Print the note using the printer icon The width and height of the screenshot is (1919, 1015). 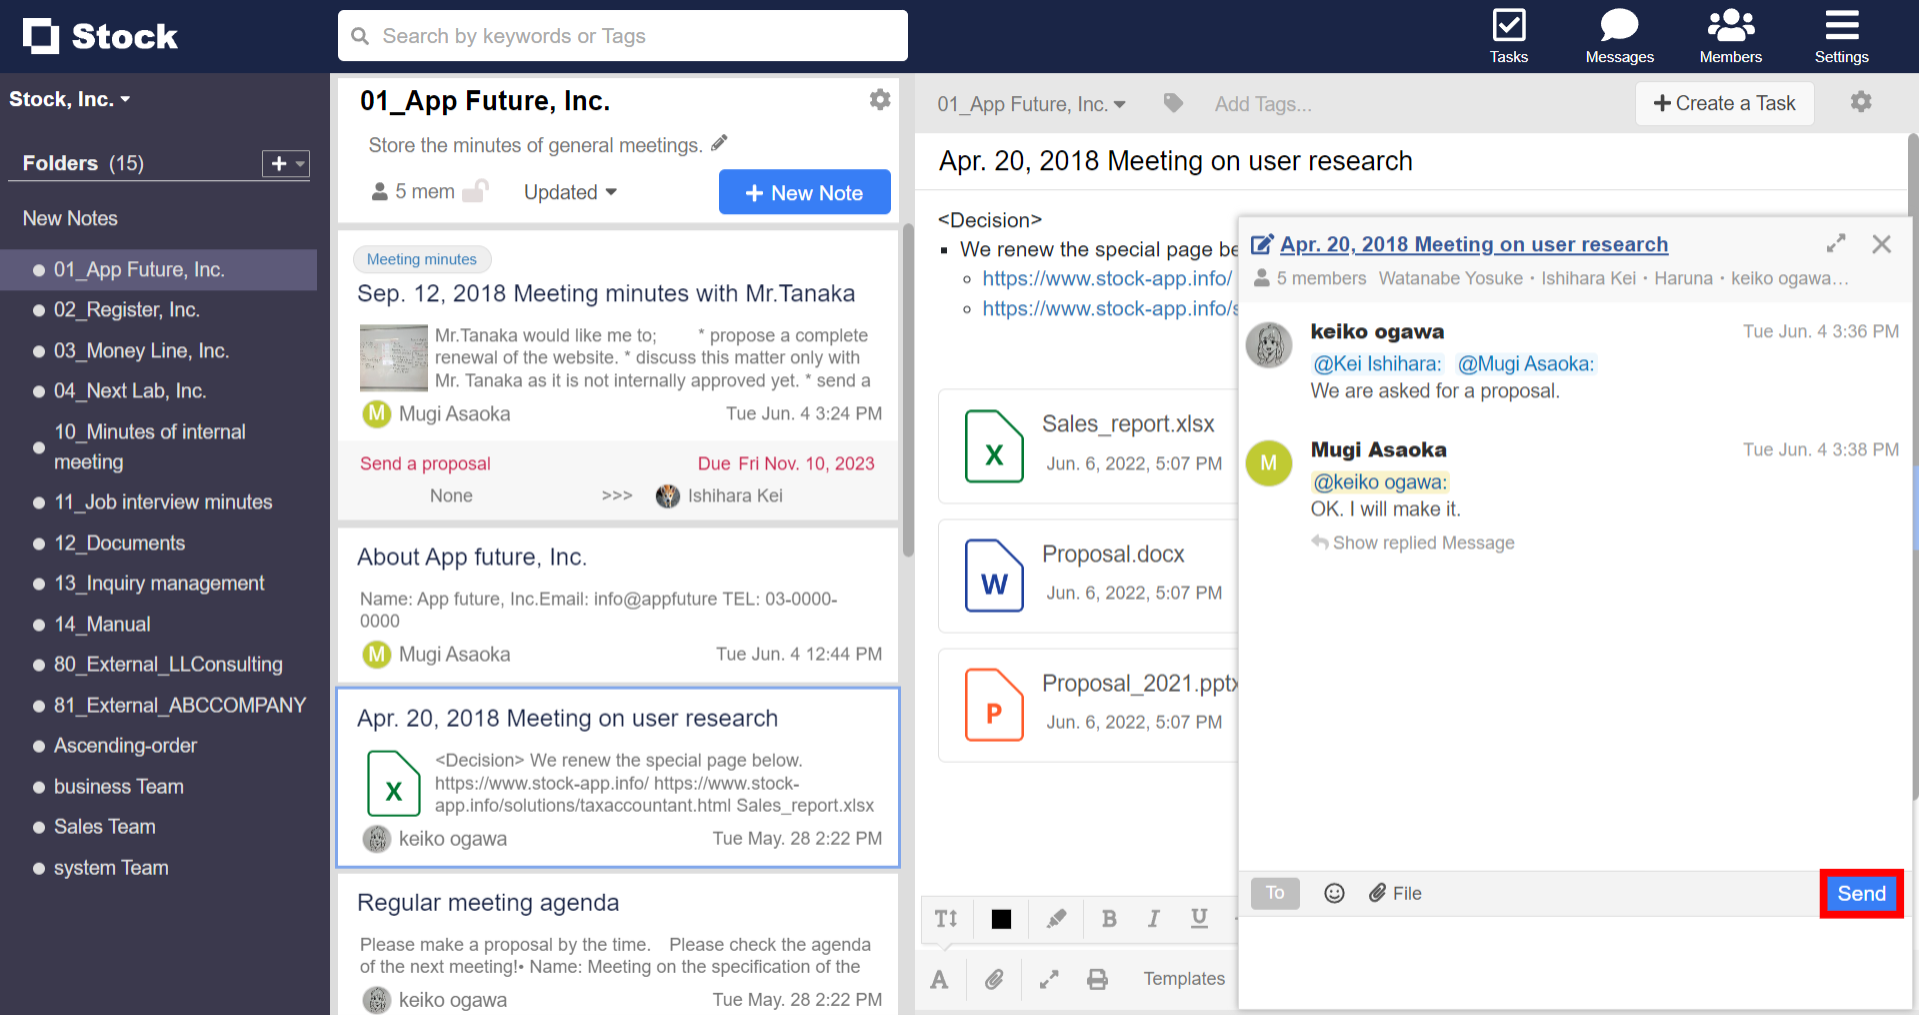coord(1097,979)
